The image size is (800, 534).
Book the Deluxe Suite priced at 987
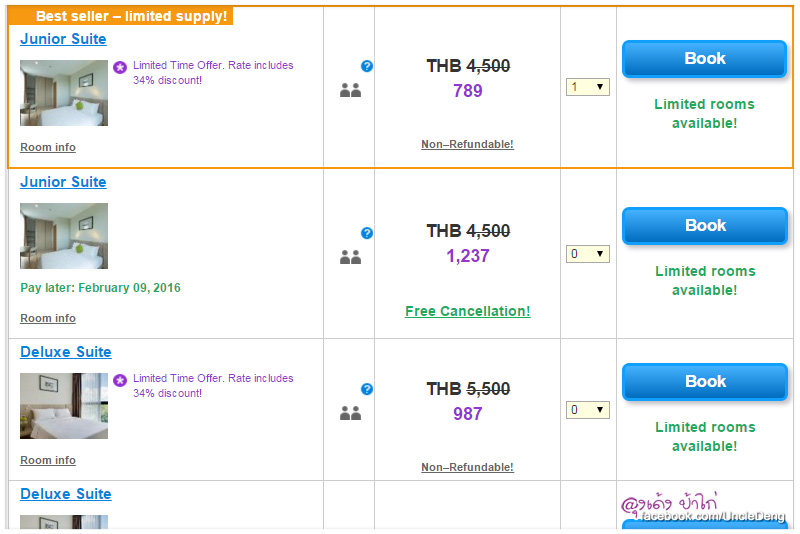[705, 382]
